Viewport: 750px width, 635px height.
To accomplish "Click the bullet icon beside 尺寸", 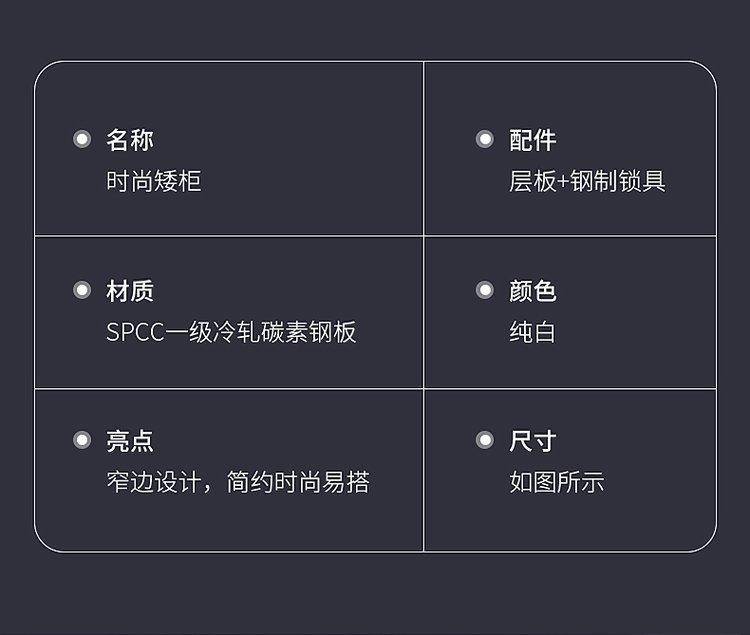I will click(x=485, y=440).
